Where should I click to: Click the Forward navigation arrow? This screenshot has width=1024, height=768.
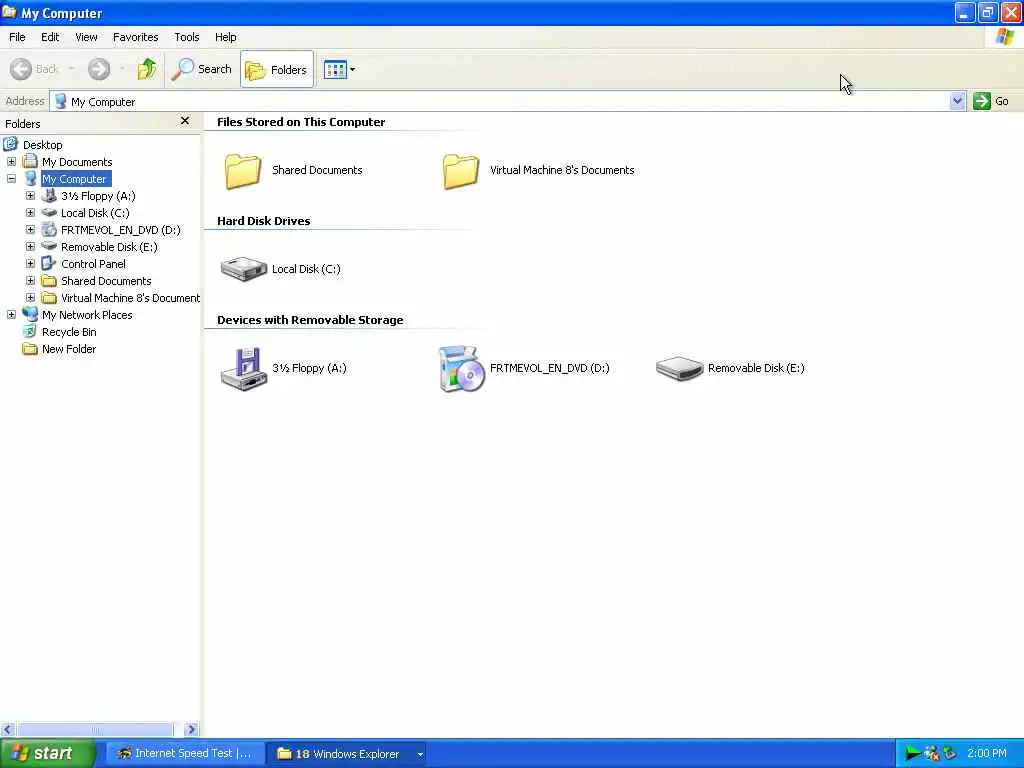coord(99,69)
